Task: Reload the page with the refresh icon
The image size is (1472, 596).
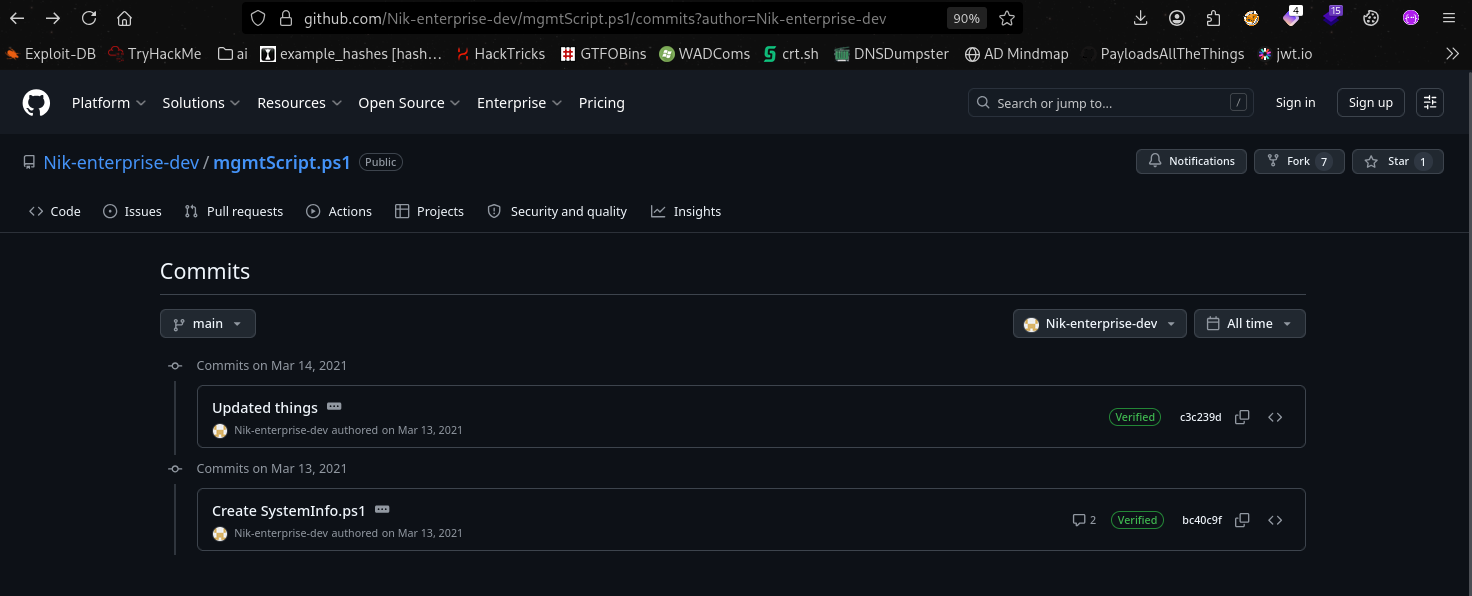Action: click(x=89, y=18)
